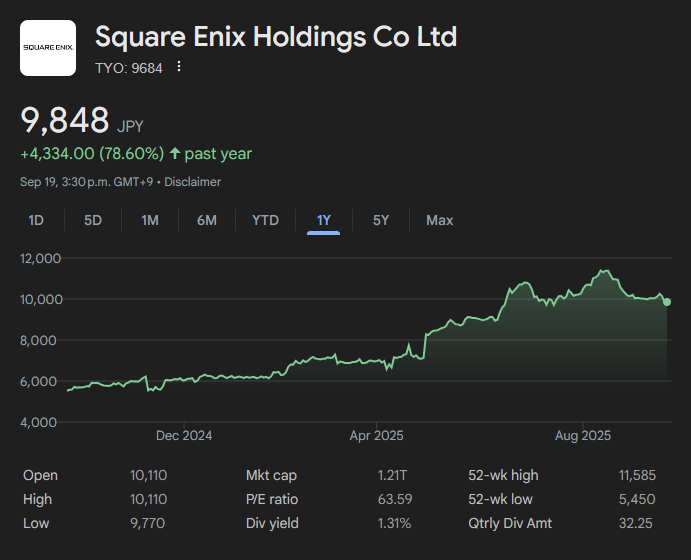Select the 6M time range tab
Image resolution: width=691 pixels, height=560 pixels.
pyautogui.click(x=207, y=220)
